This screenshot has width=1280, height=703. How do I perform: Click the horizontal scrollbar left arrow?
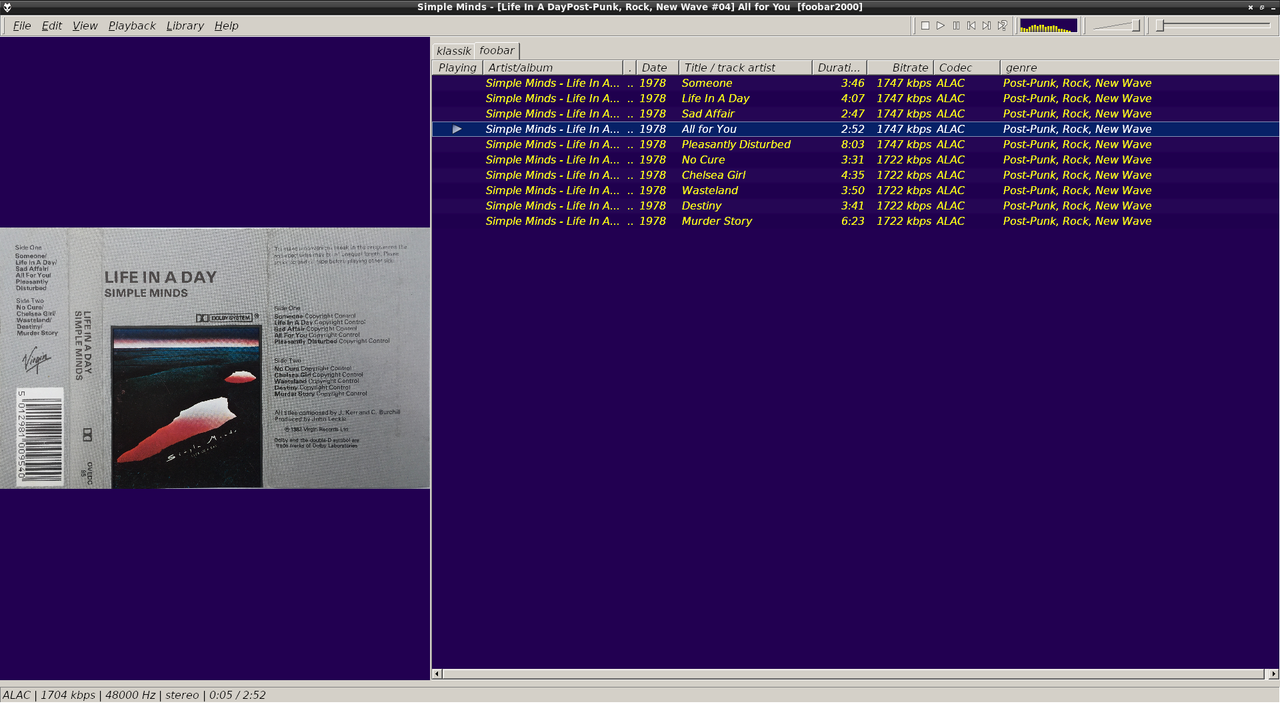437,674
